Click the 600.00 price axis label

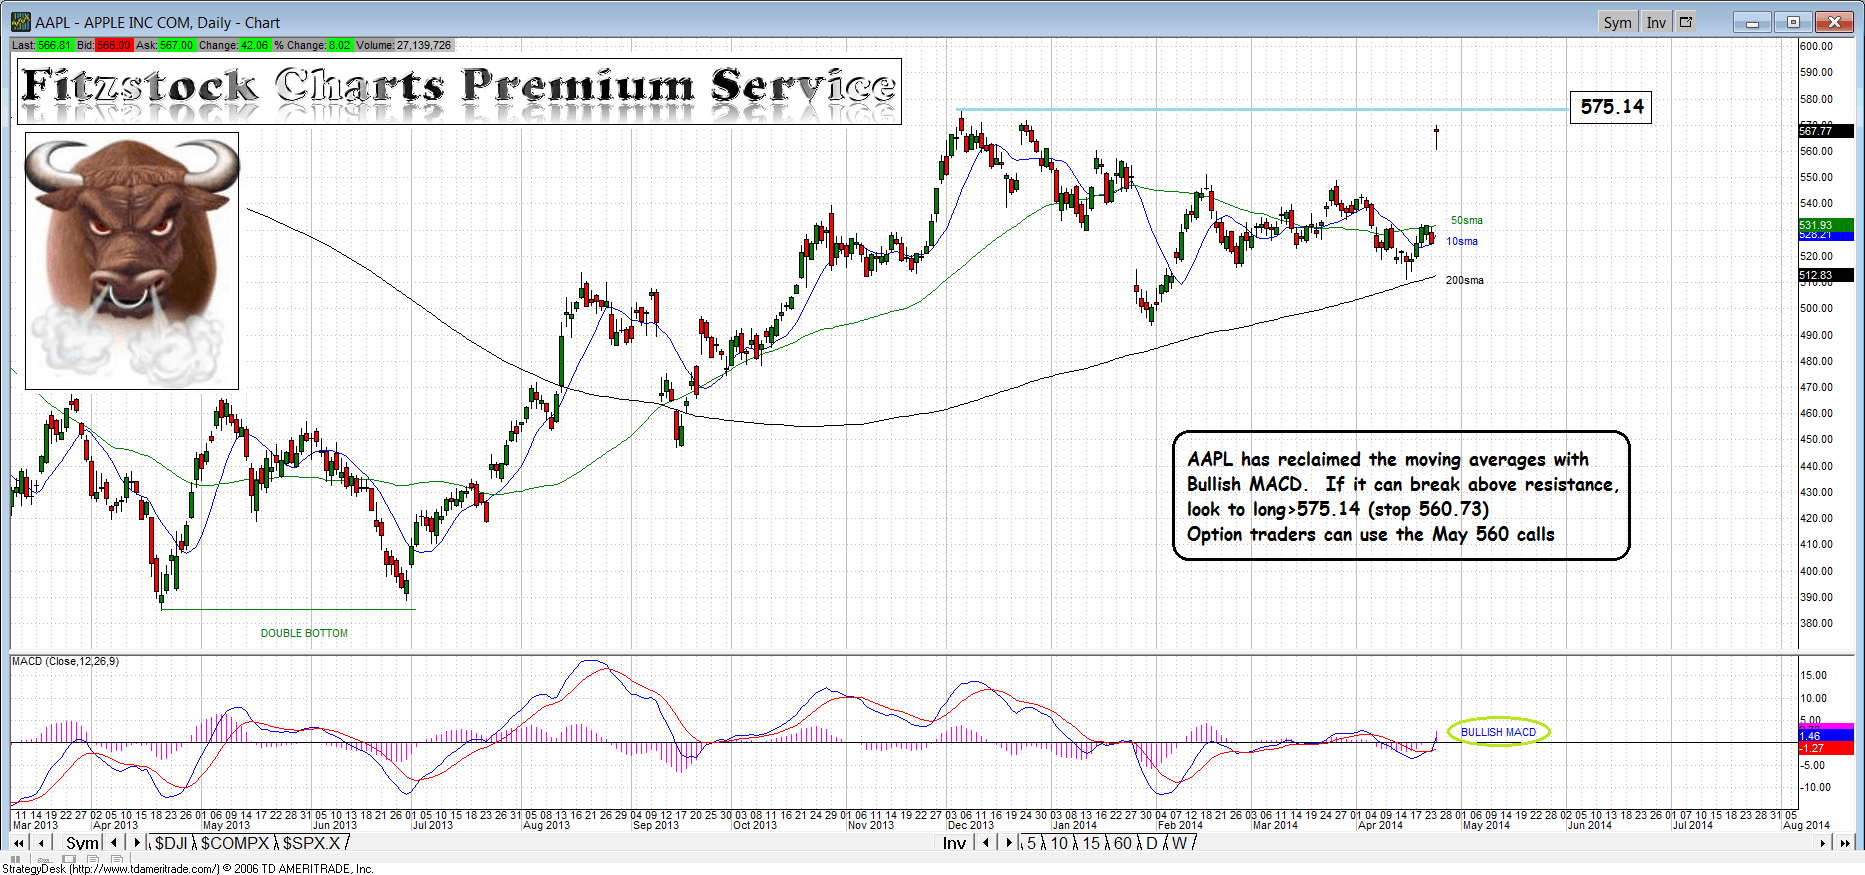tap(1817, 46)
